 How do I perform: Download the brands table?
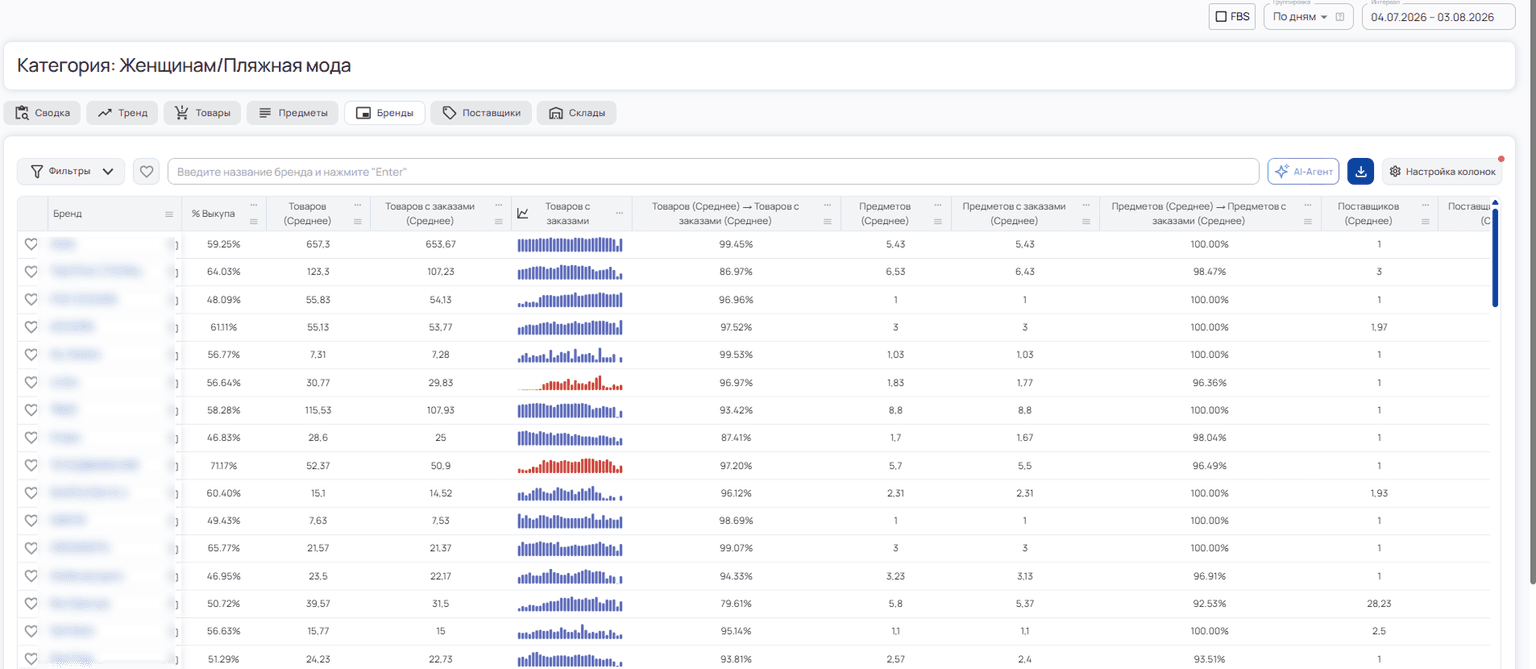pyautogui.click(x=1360, y=171)
